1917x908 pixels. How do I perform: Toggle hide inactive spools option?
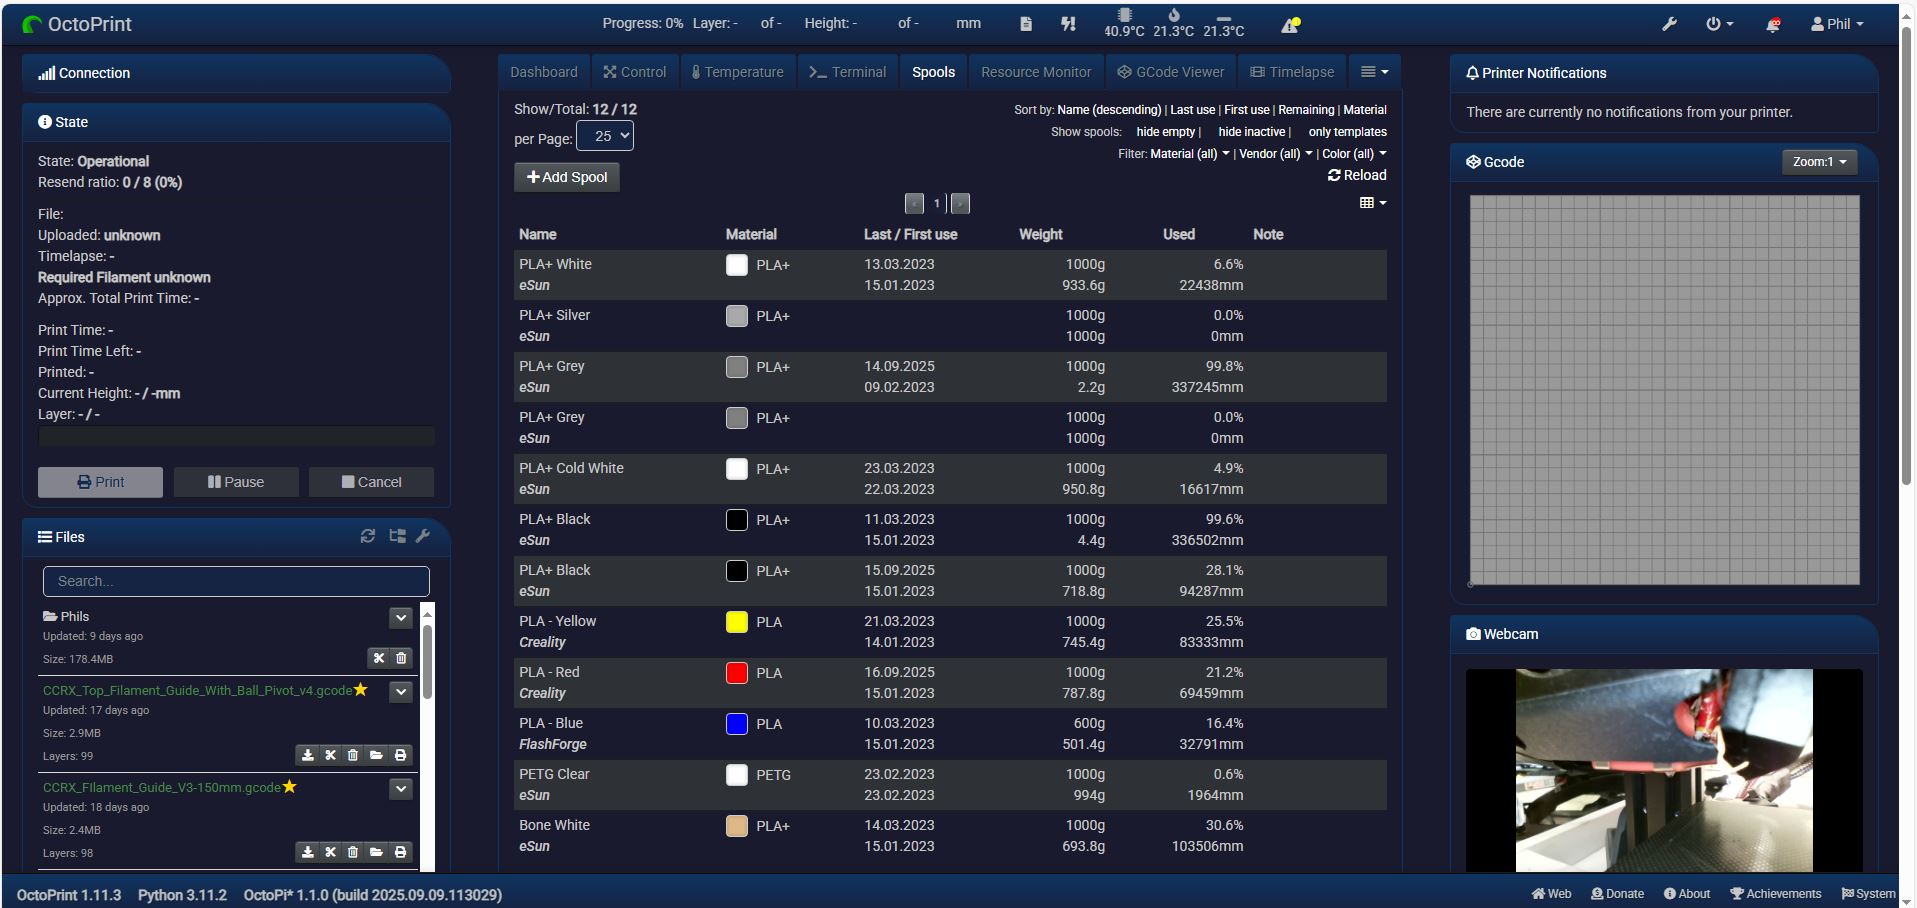[x=1251, y=132]
